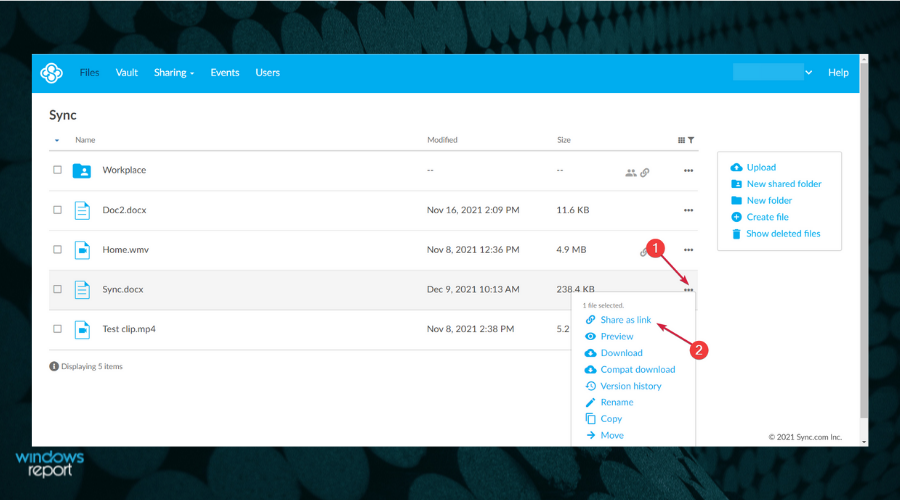This screenshot has height=500, width=900.
Task: Open the Vault tab
Action: (x=127, y=73)
